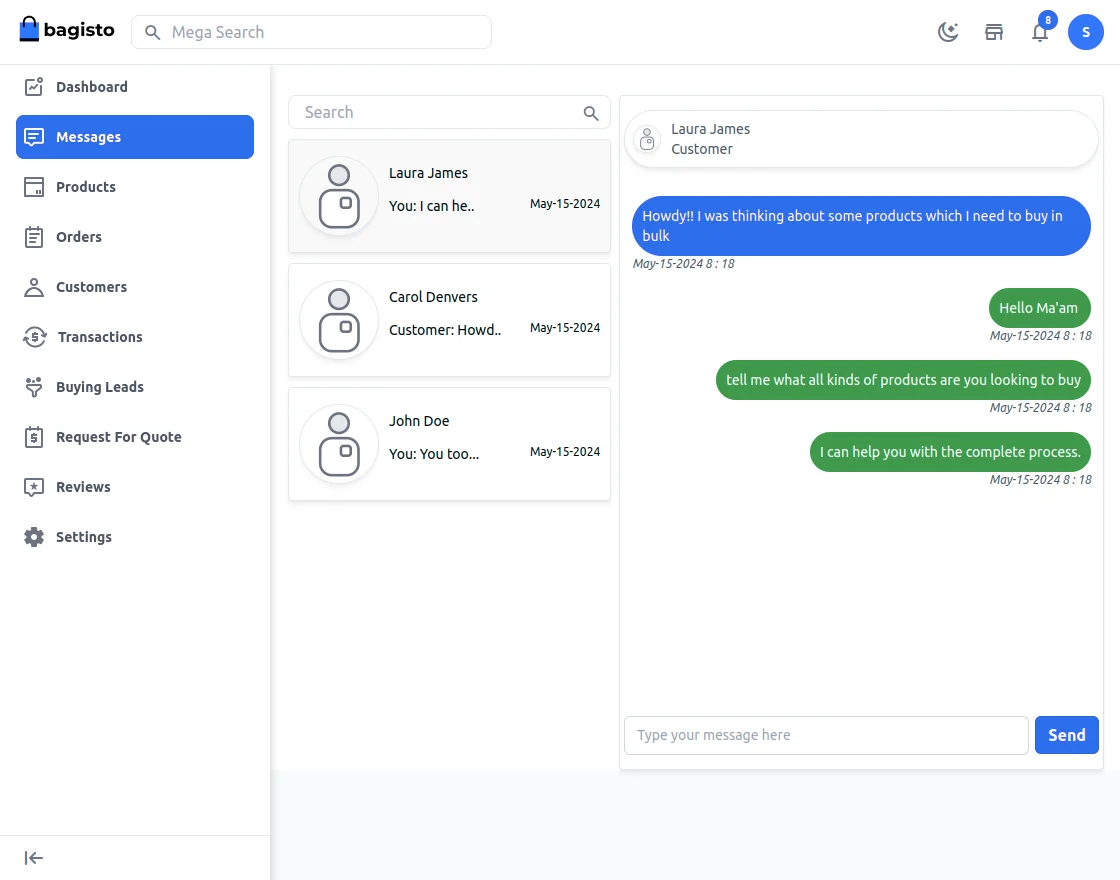Viewport: 1120px width, 880px height.
Task: Open the Customers section
Action: (91, 287)
